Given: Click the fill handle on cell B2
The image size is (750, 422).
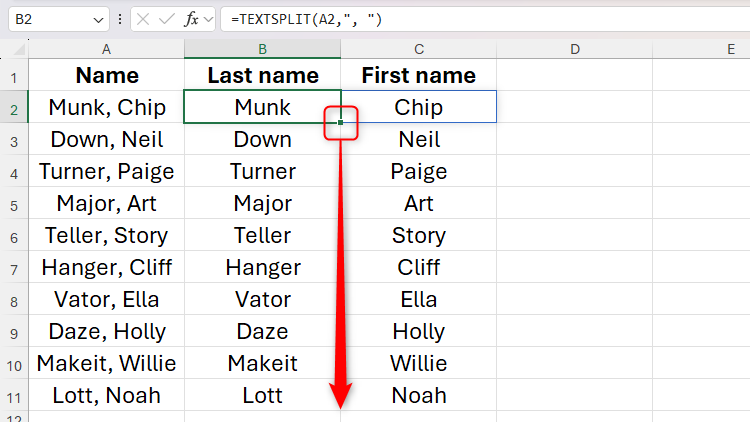Looking at the screenshot, I should (x=341, y=122).
